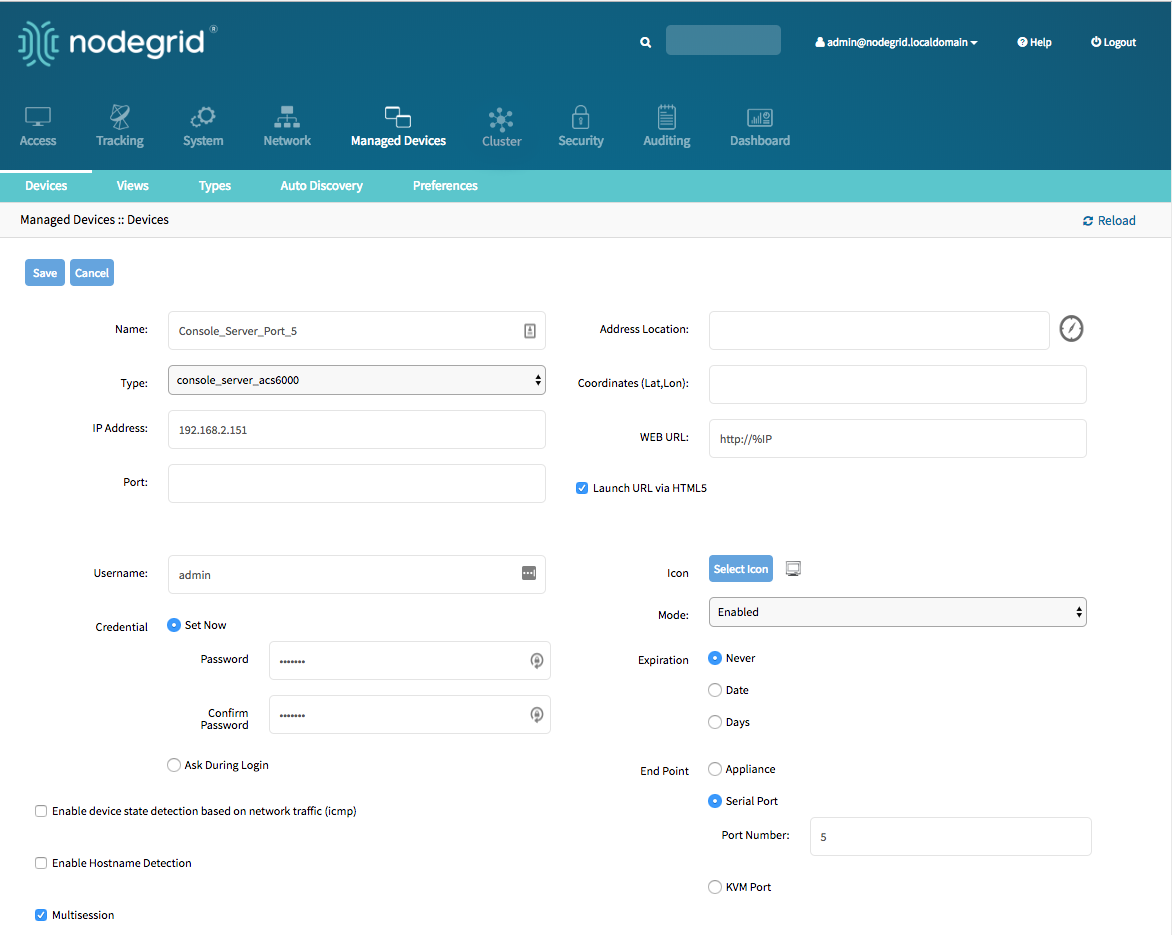The width and height of the screenshot is (1172, 935).
Task: Click the Username field
Action: point(357,574)
